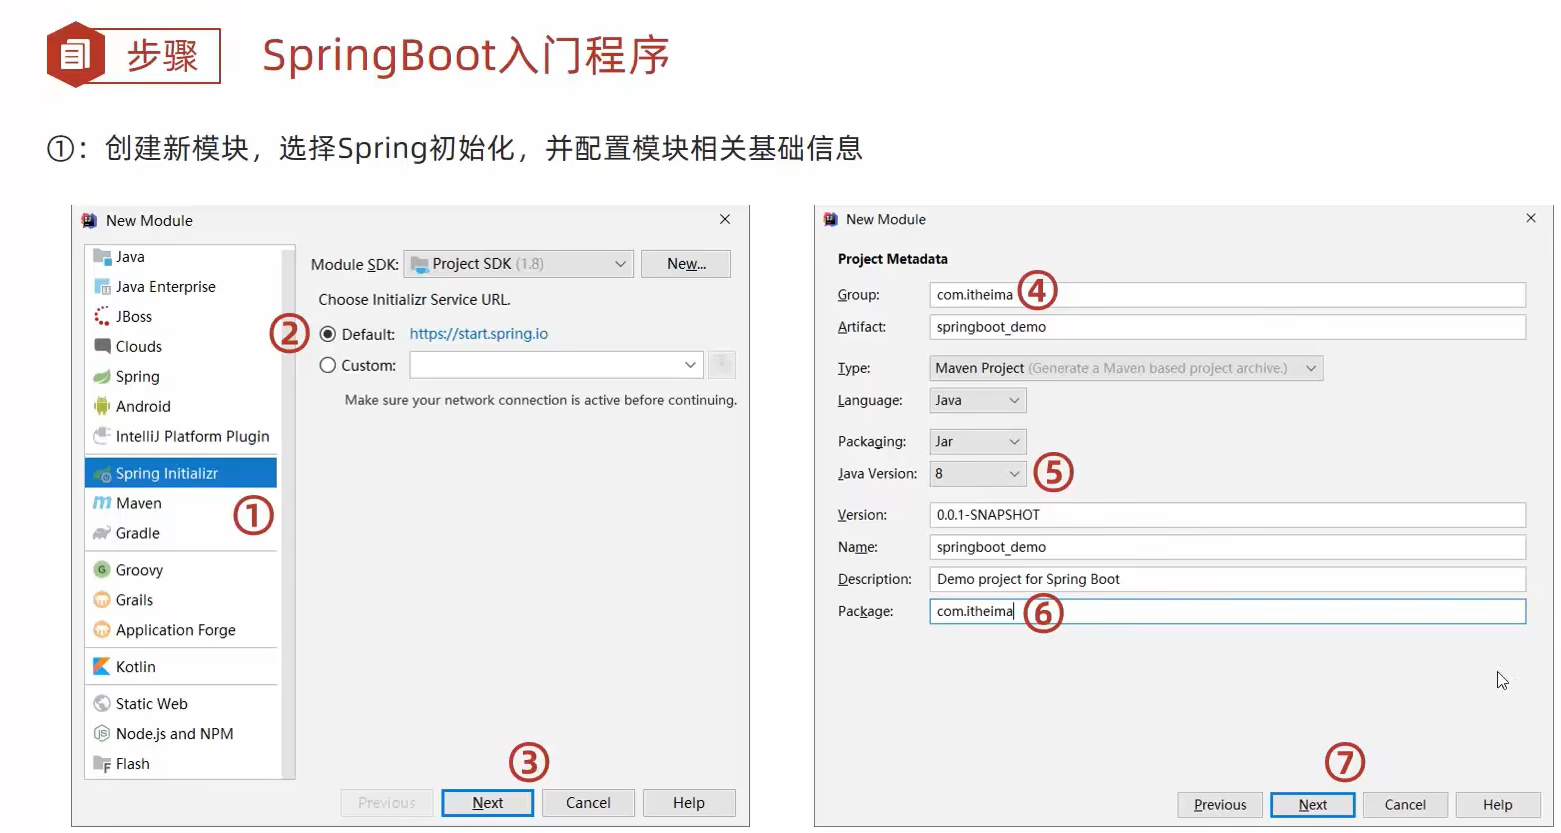Open the Module SDK dropdown
This screenshot has height=833, width=1561.
[518, 264]
